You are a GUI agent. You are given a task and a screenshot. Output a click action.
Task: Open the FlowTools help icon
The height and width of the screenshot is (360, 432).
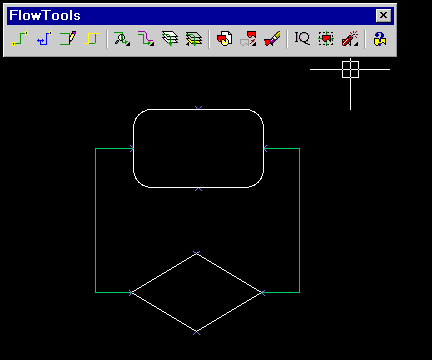380,39
